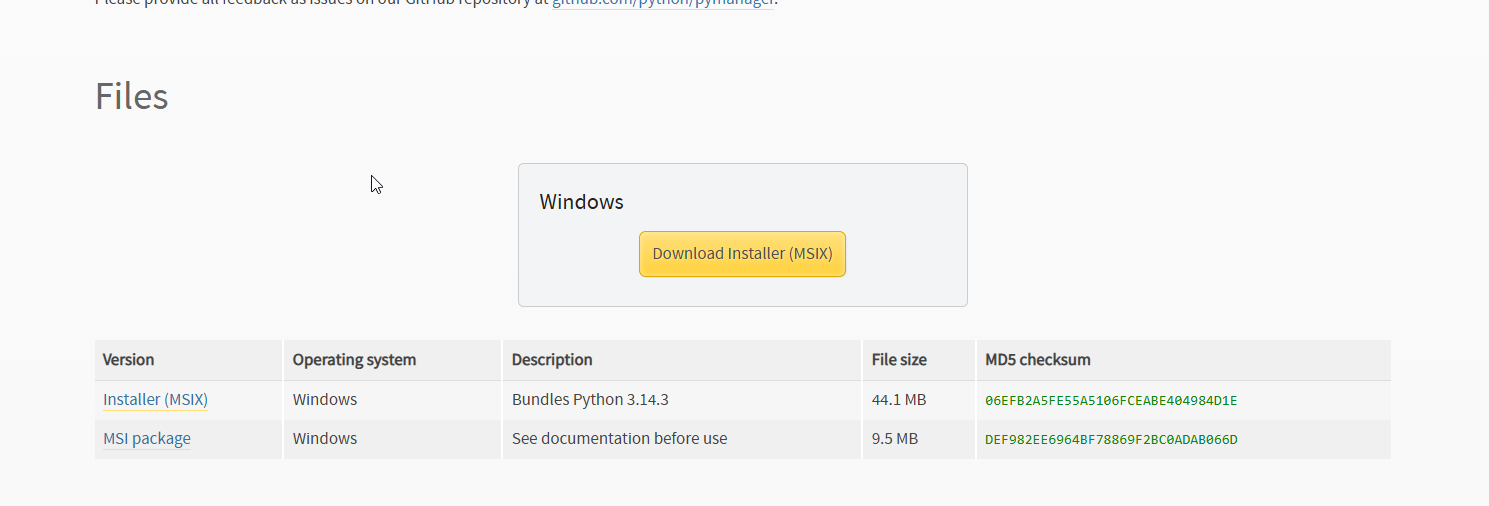Image resolution: width=1489 pixels, height=506 pixels.
Task: Click the MD5 checksum column header
Action: coord(1037,360)
